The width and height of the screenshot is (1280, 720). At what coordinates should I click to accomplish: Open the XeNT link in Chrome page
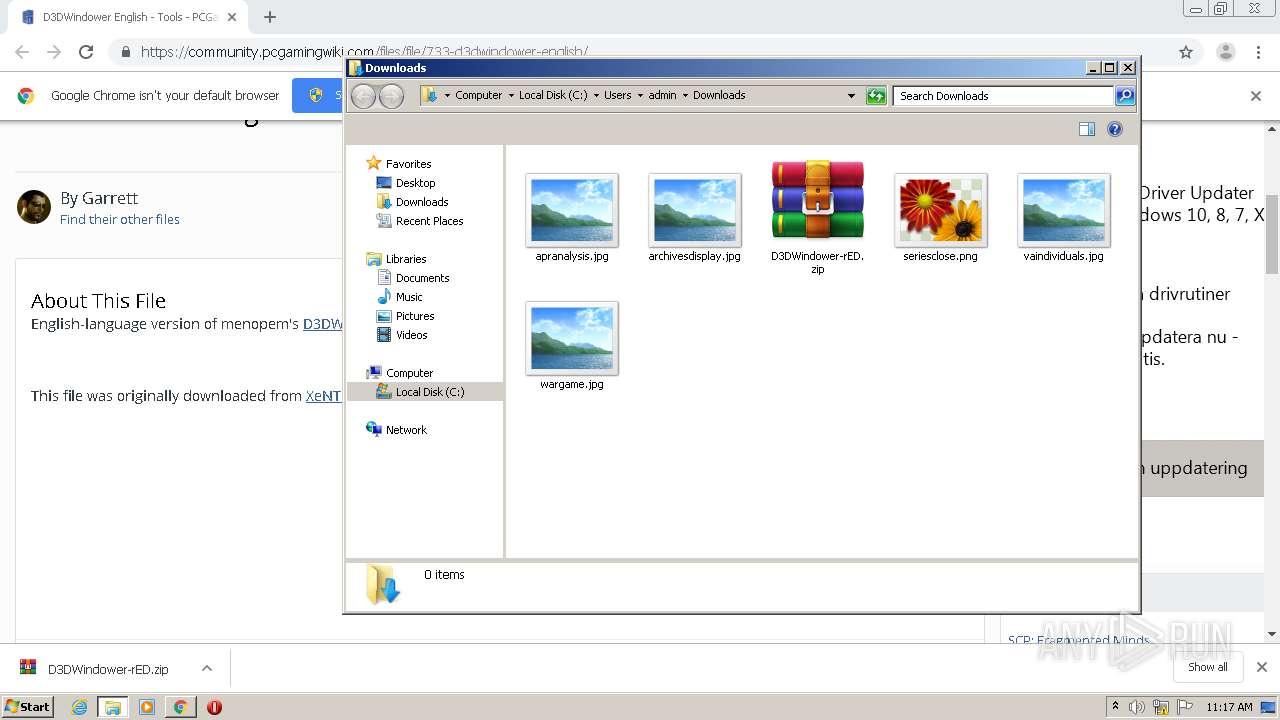point(323,396)
